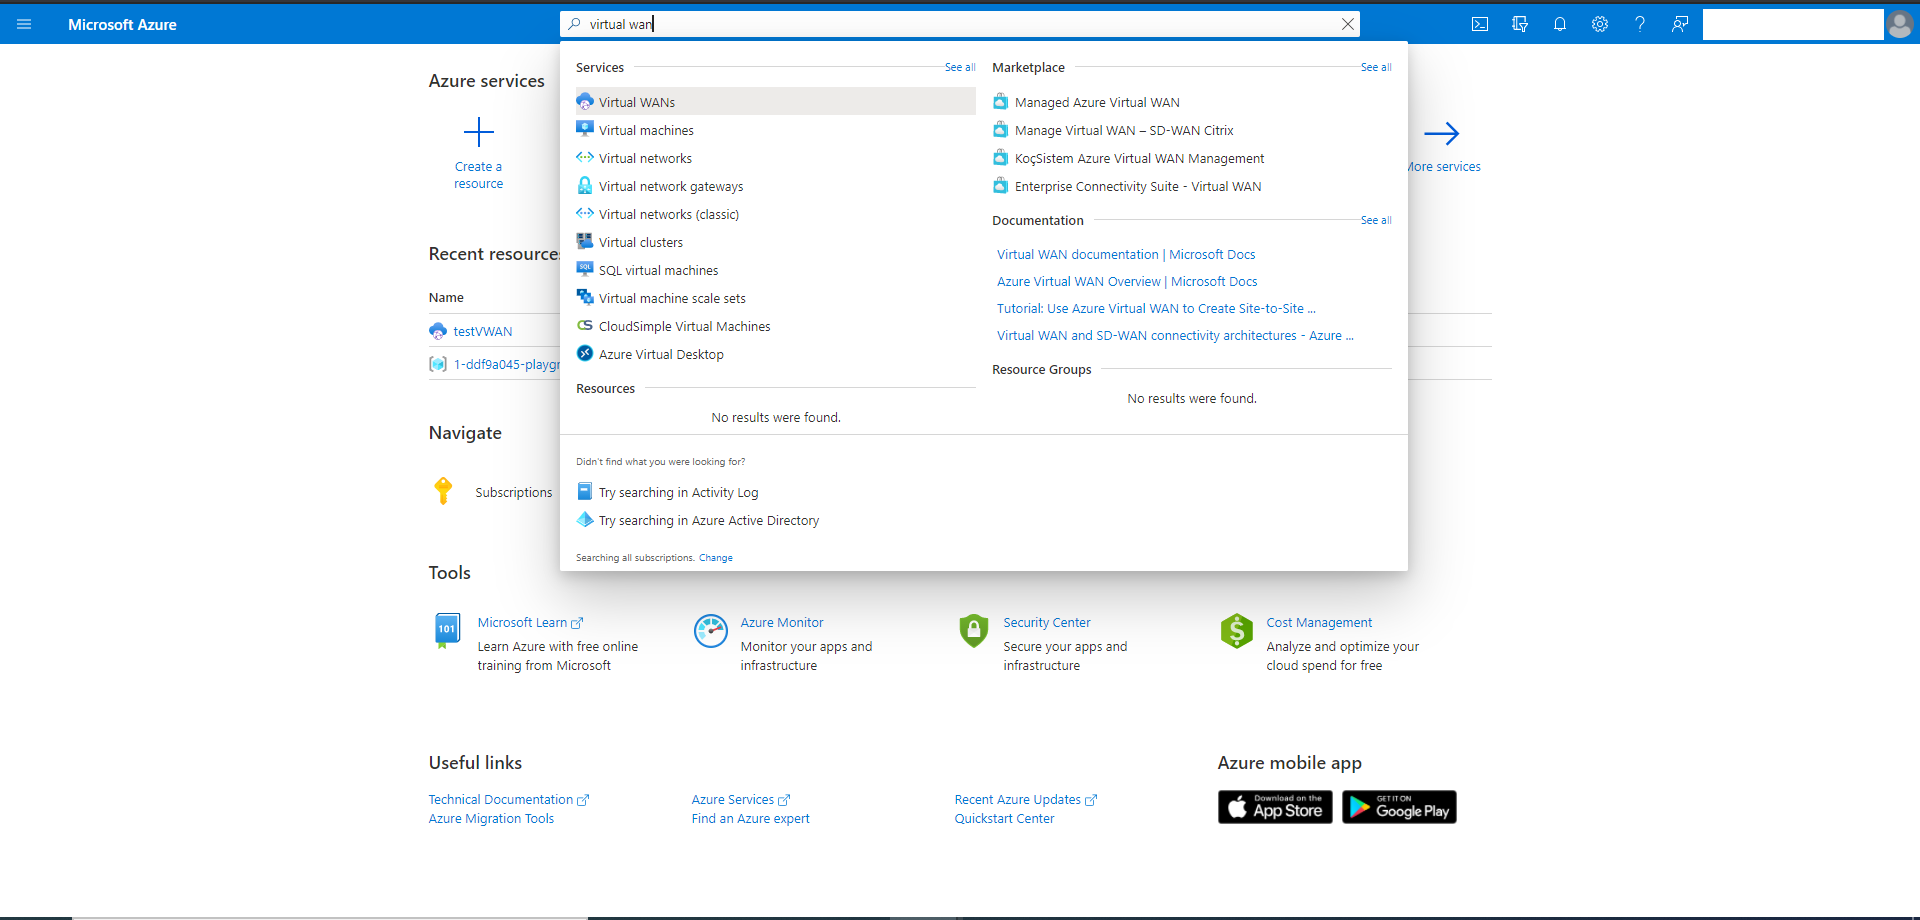The width and height of the screenshot is (1920, 920).
Task: Open Directory and subscription filter
Action: coord(1520,24)
